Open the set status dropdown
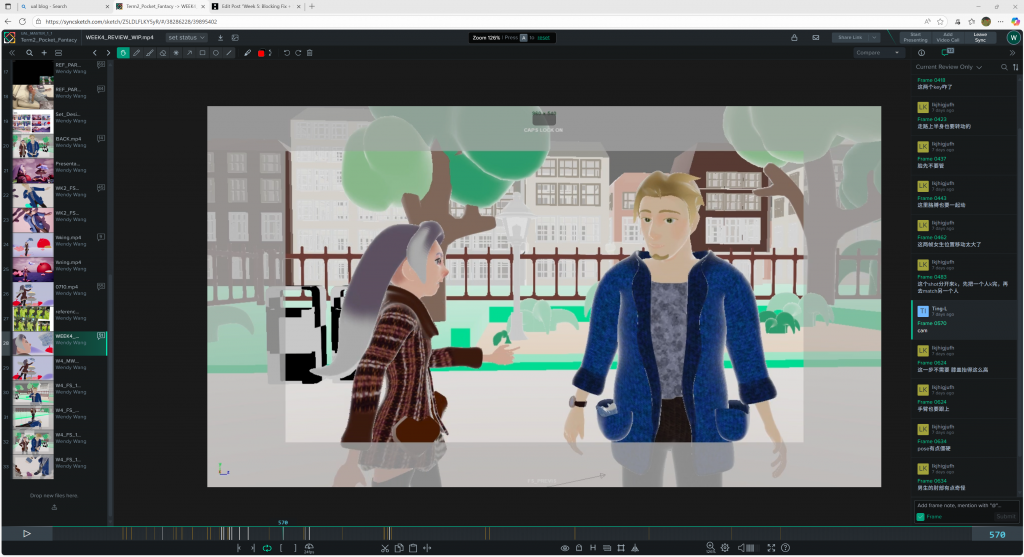This screenshot has height=557, width=1024. point(186,38)
